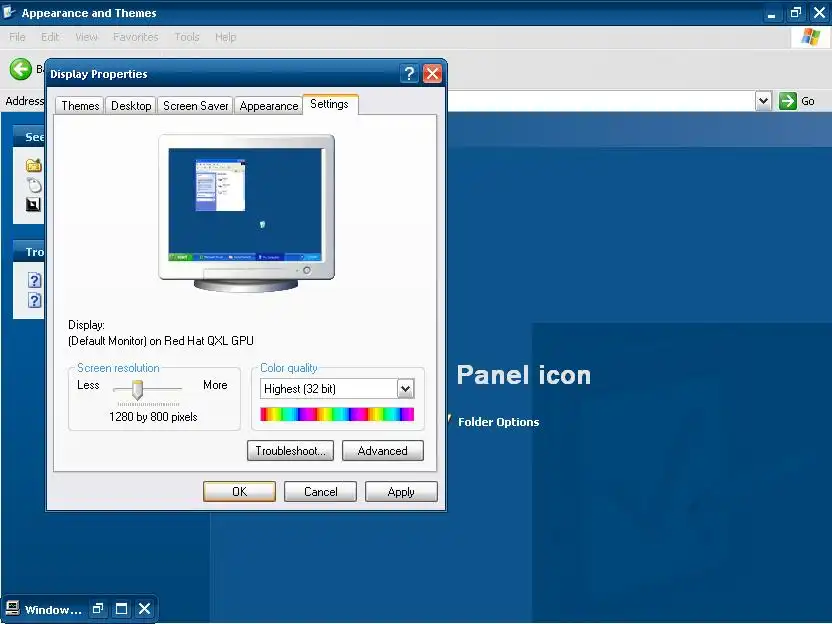Restore the minimized Window taskbar item
The image size is (832, 624).
98,609
